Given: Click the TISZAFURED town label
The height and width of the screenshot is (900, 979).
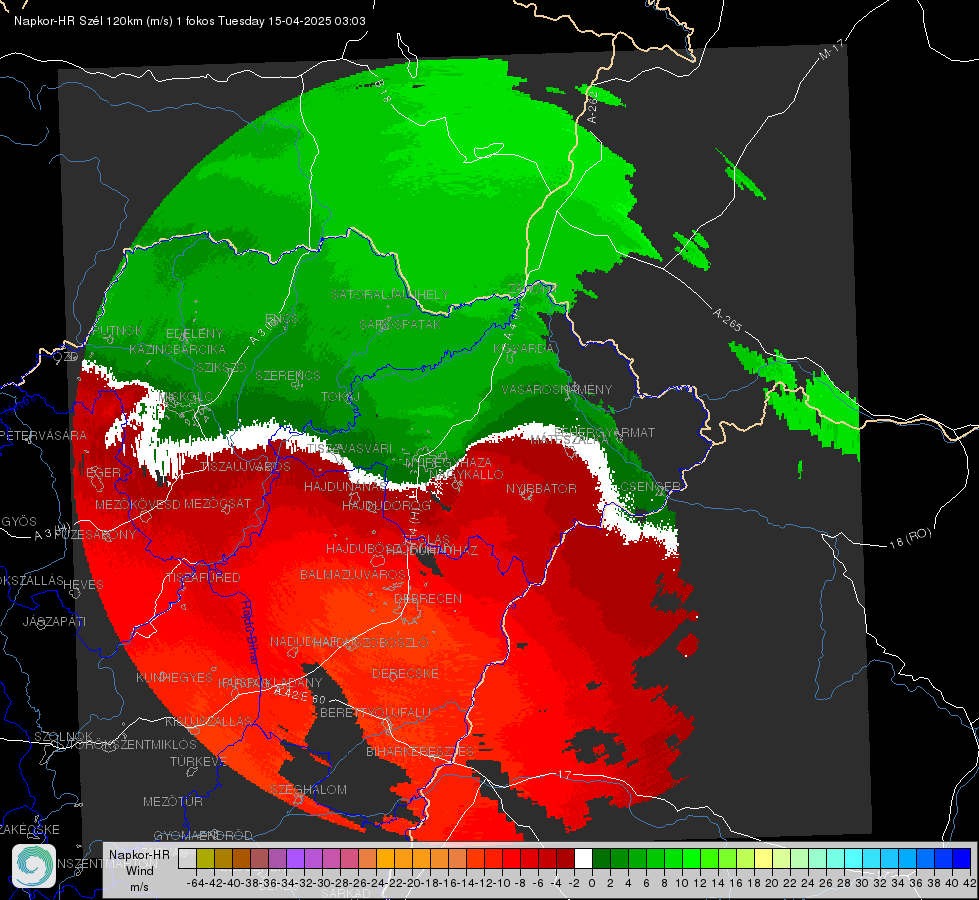Looking at the screenshot, I should click(x=204, y=578).
